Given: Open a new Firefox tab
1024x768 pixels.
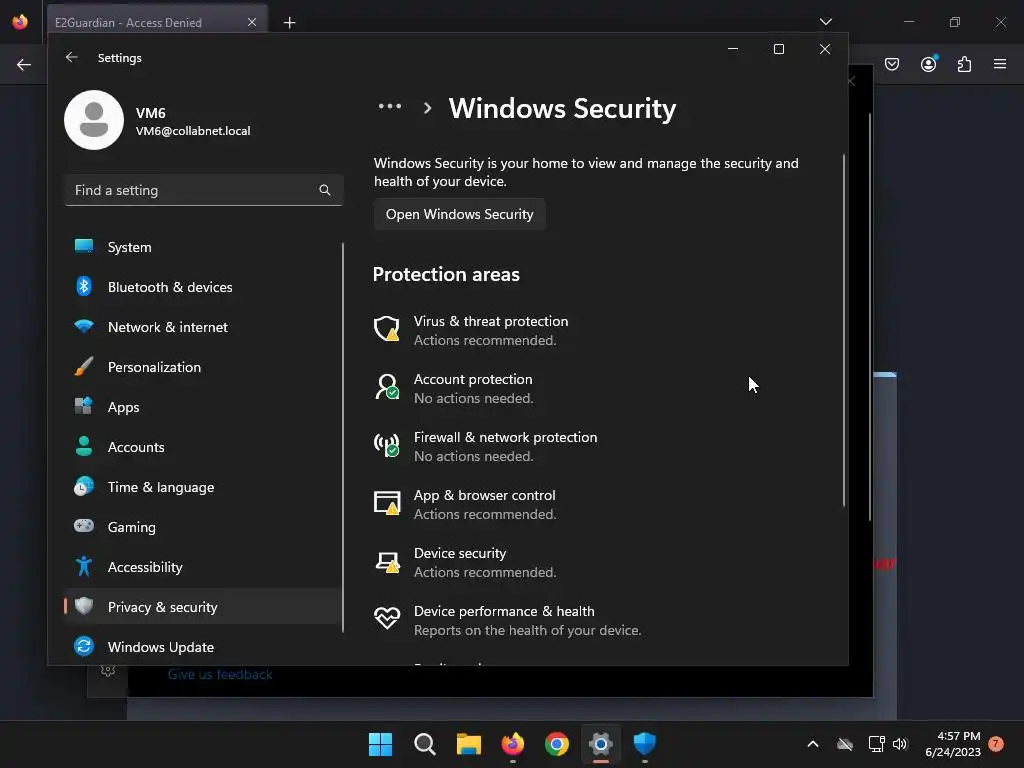Looking at the screenshot, I should (289, 23).
